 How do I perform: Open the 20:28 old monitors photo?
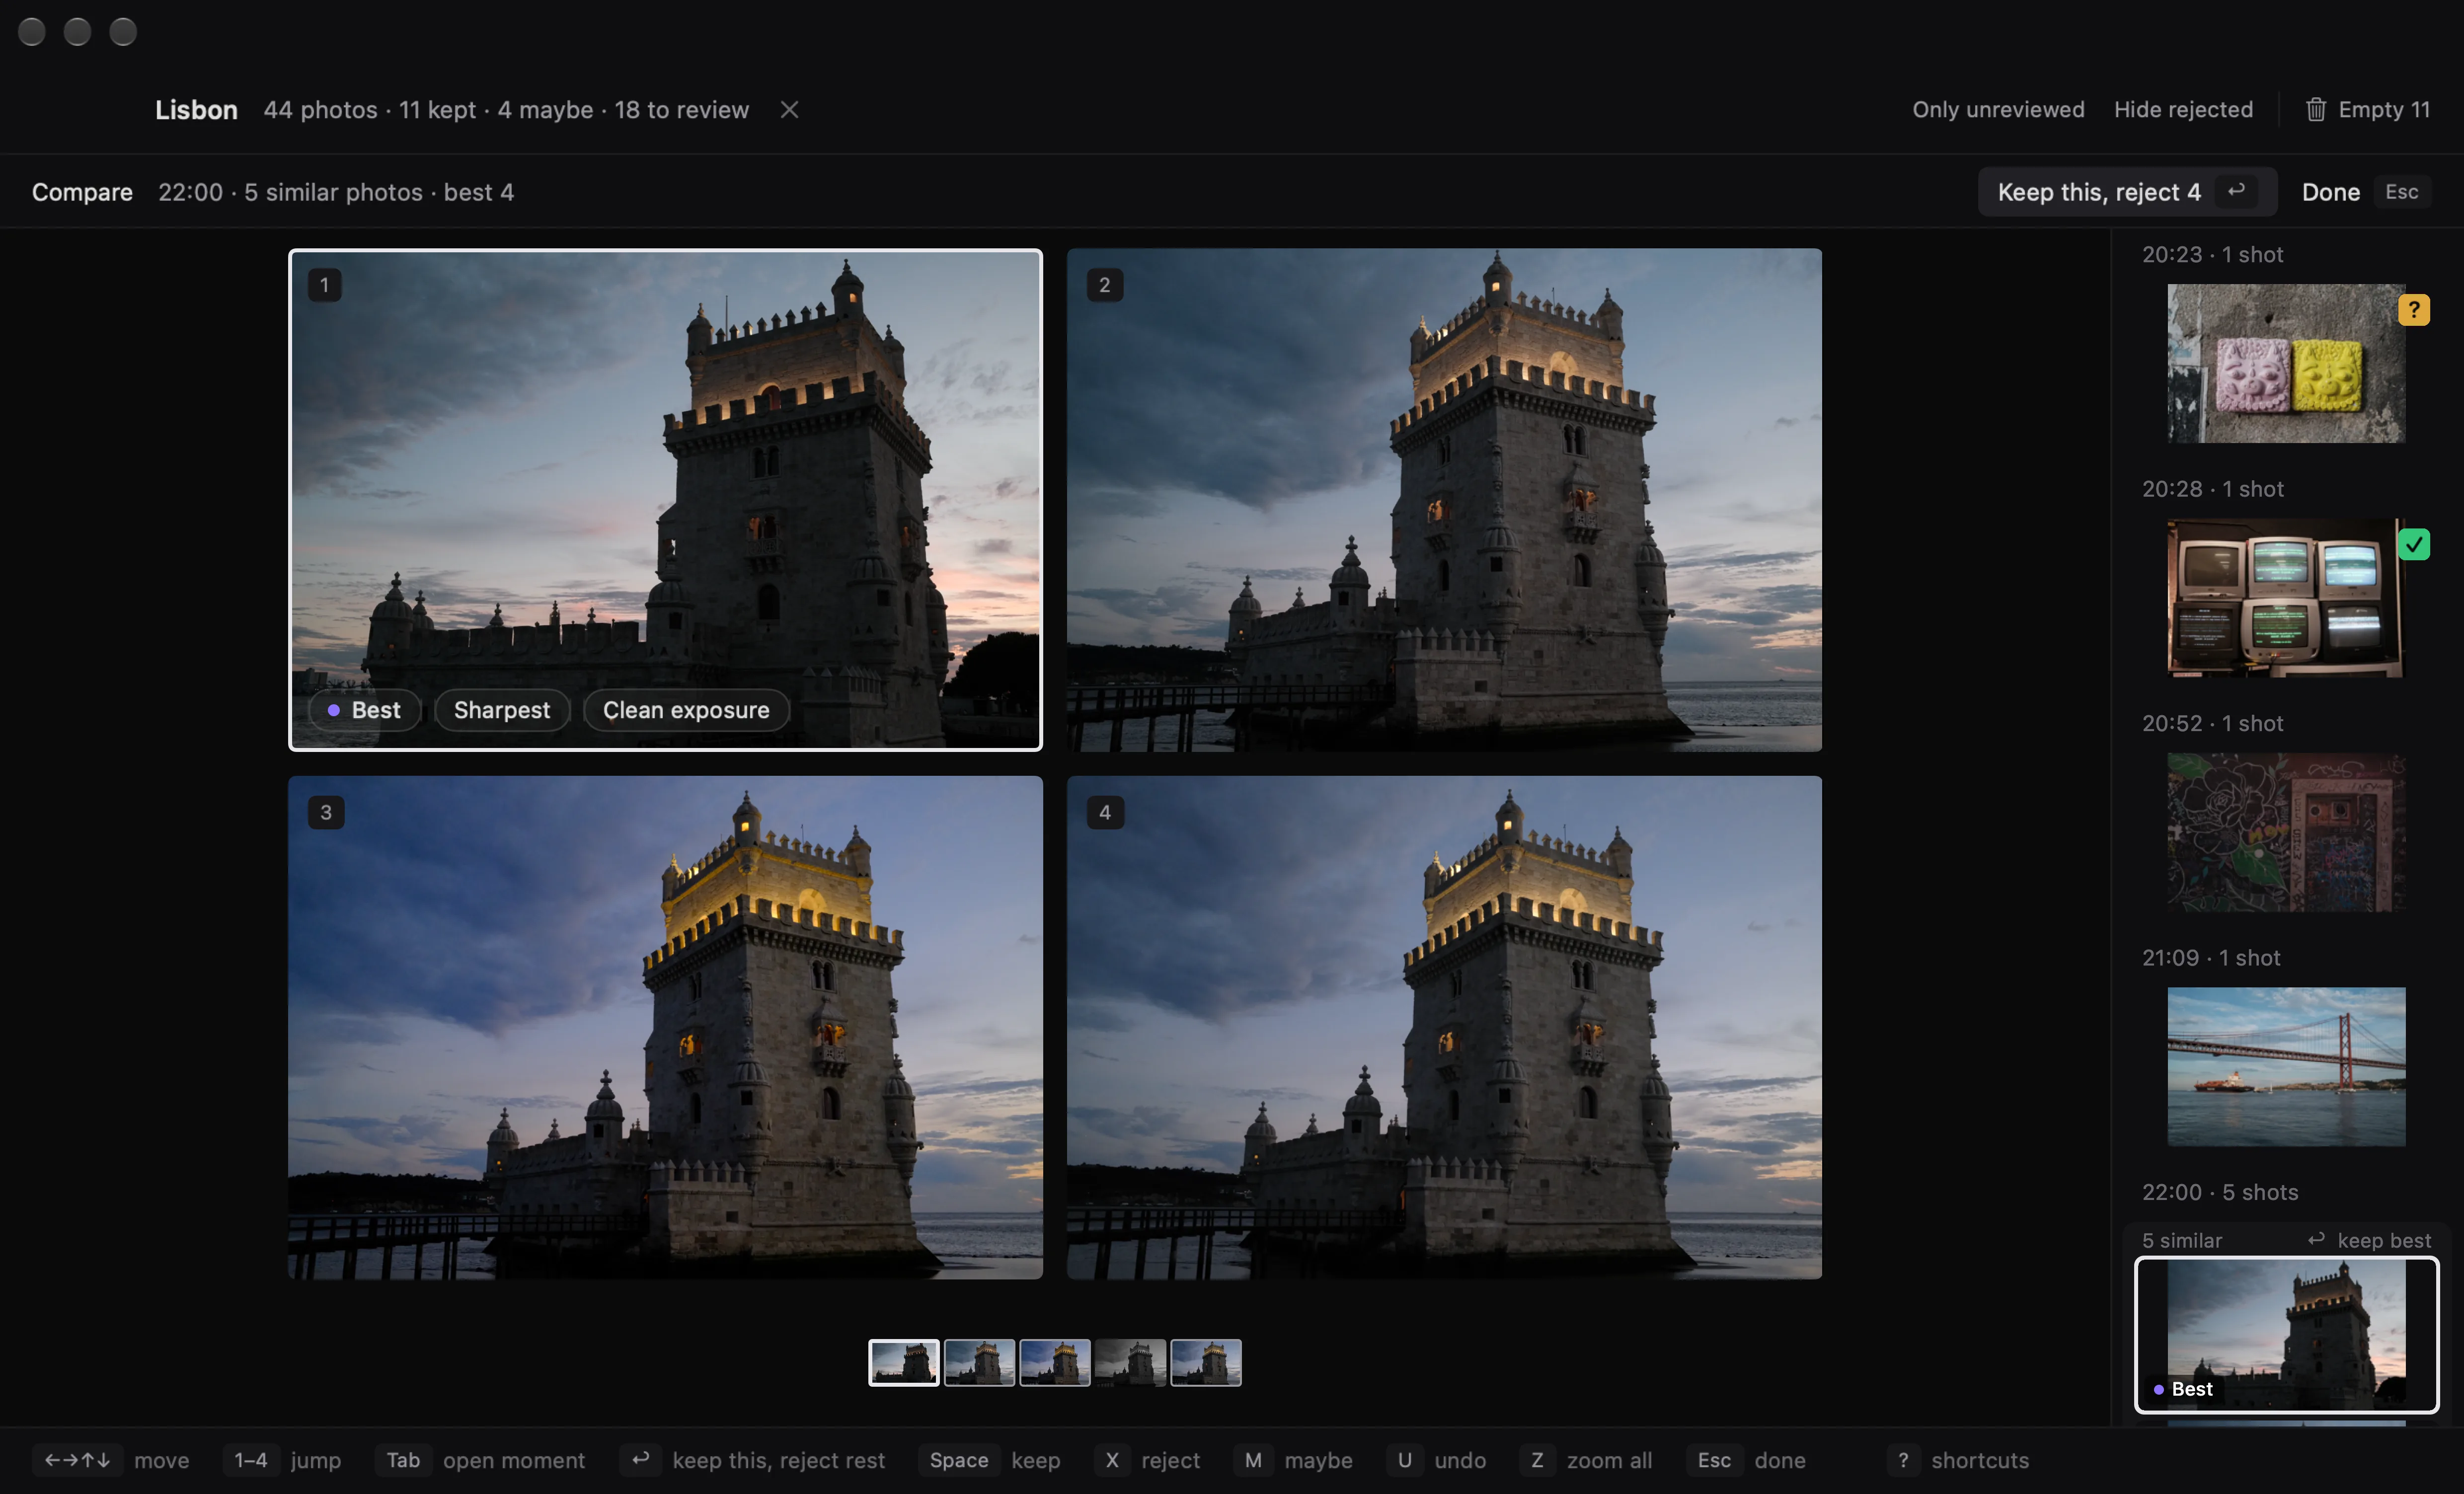tap(2286, 598)
